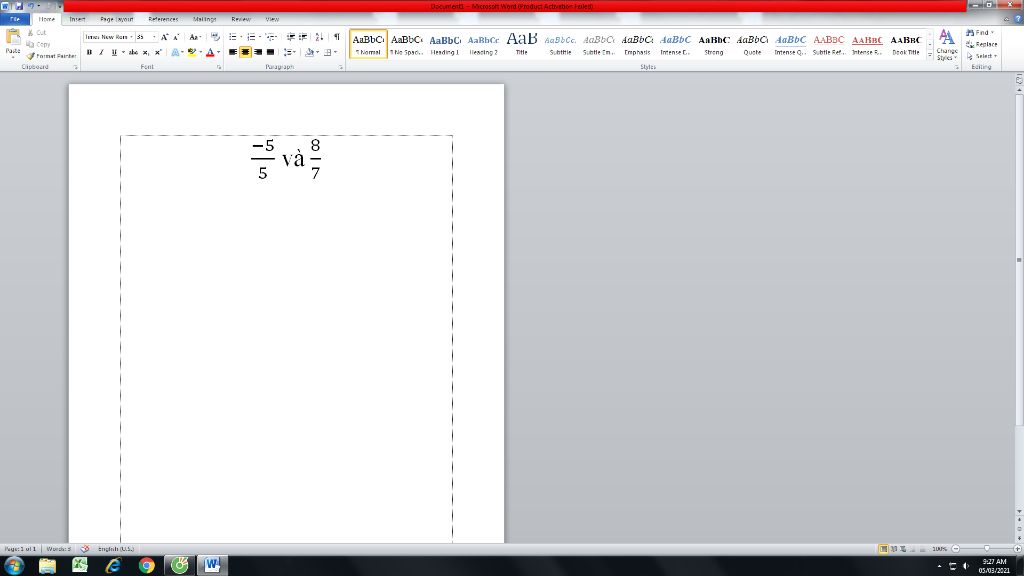Select Center alignment
This screenshot has width=1024, height=576.
(245, 52)
